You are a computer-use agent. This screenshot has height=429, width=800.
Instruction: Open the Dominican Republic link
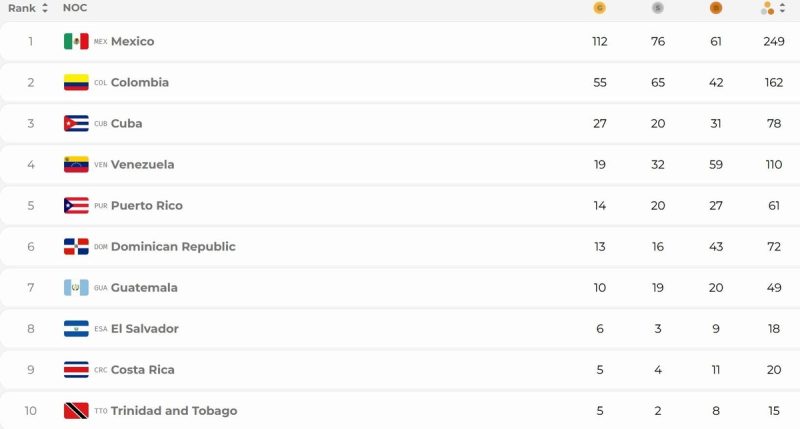[x=173, y=246]
